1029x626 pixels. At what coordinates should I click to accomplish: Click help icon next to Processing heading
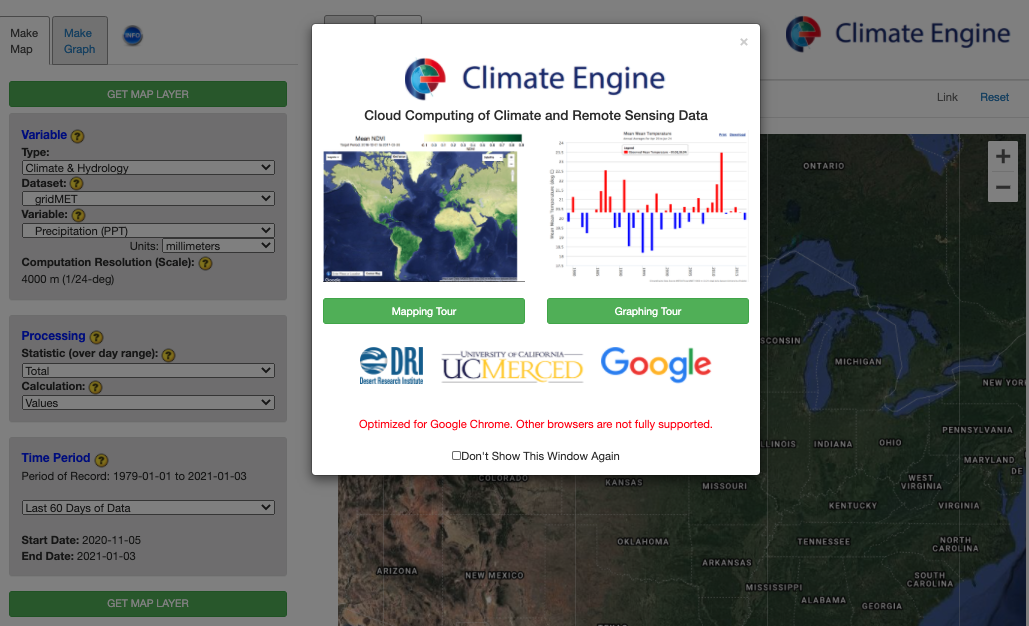coord(96,337)
